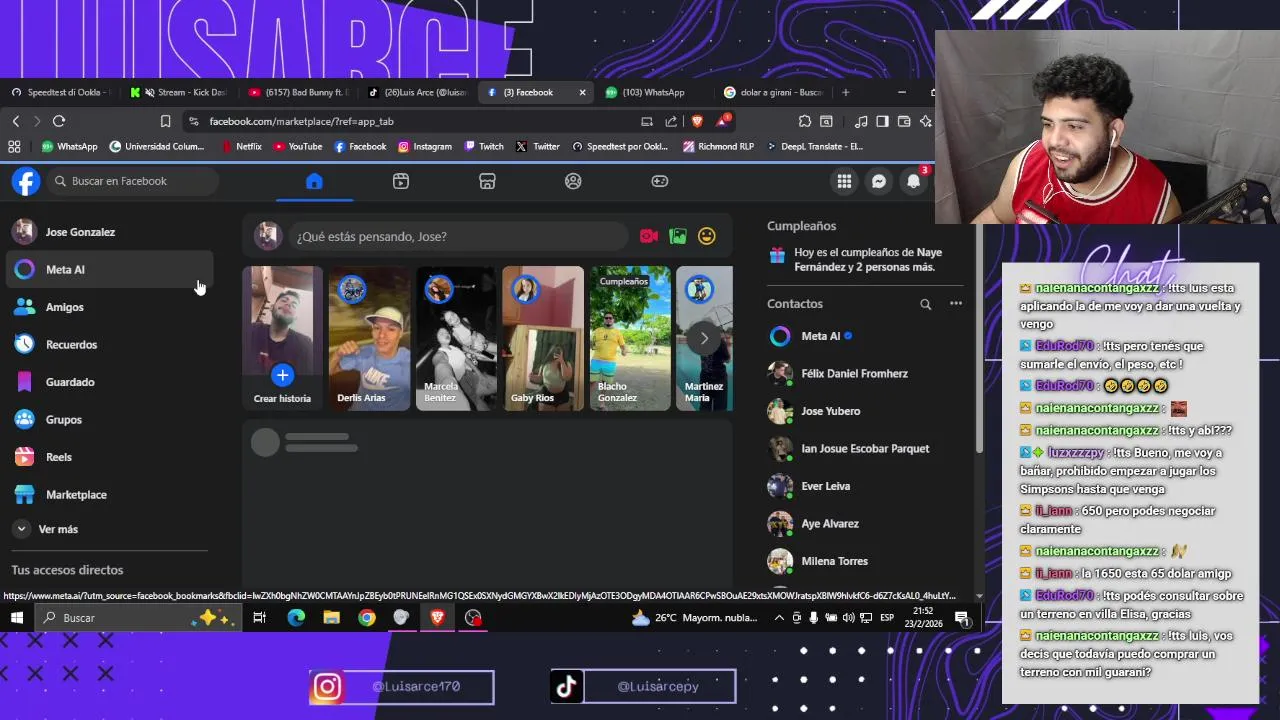Click the Buscar en Facebook field

click(x=132, y=181)
